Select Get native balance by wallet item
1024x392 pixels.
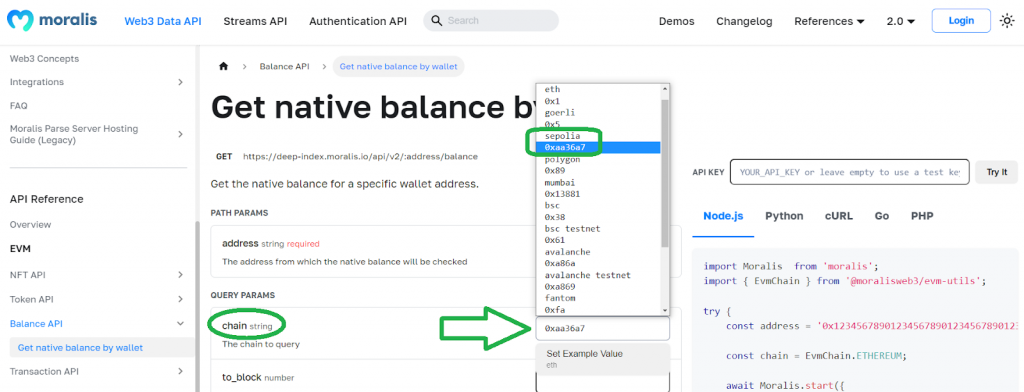(102, 348)
